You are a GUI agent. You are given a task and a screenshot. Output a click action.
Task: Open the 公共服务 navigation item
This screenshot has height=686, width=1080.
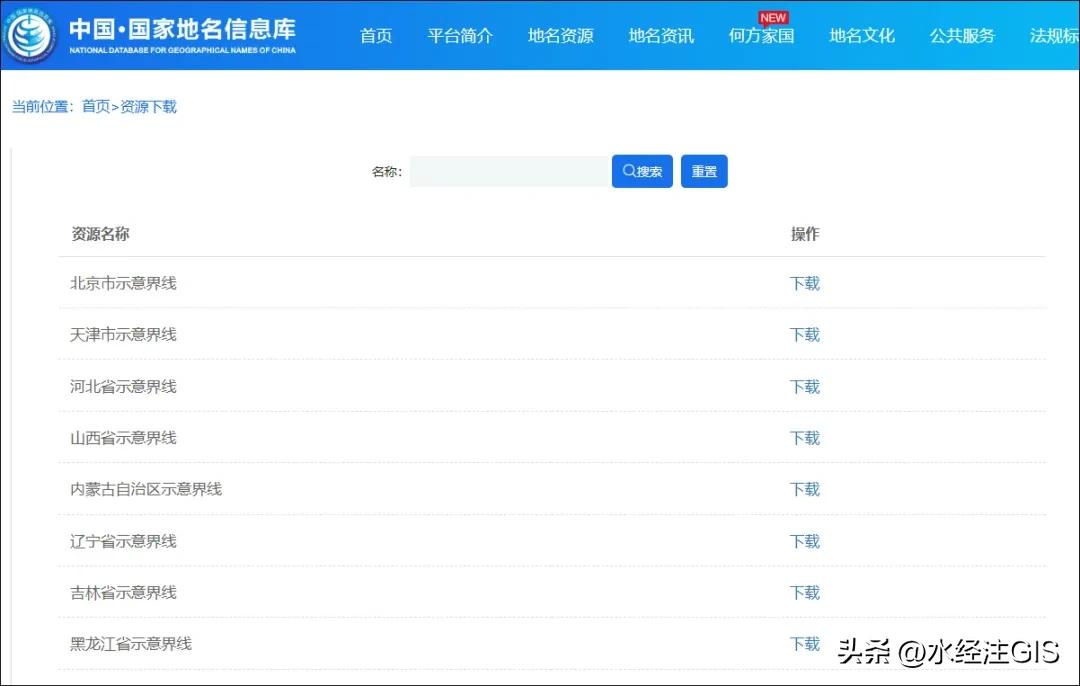point(962,36)
